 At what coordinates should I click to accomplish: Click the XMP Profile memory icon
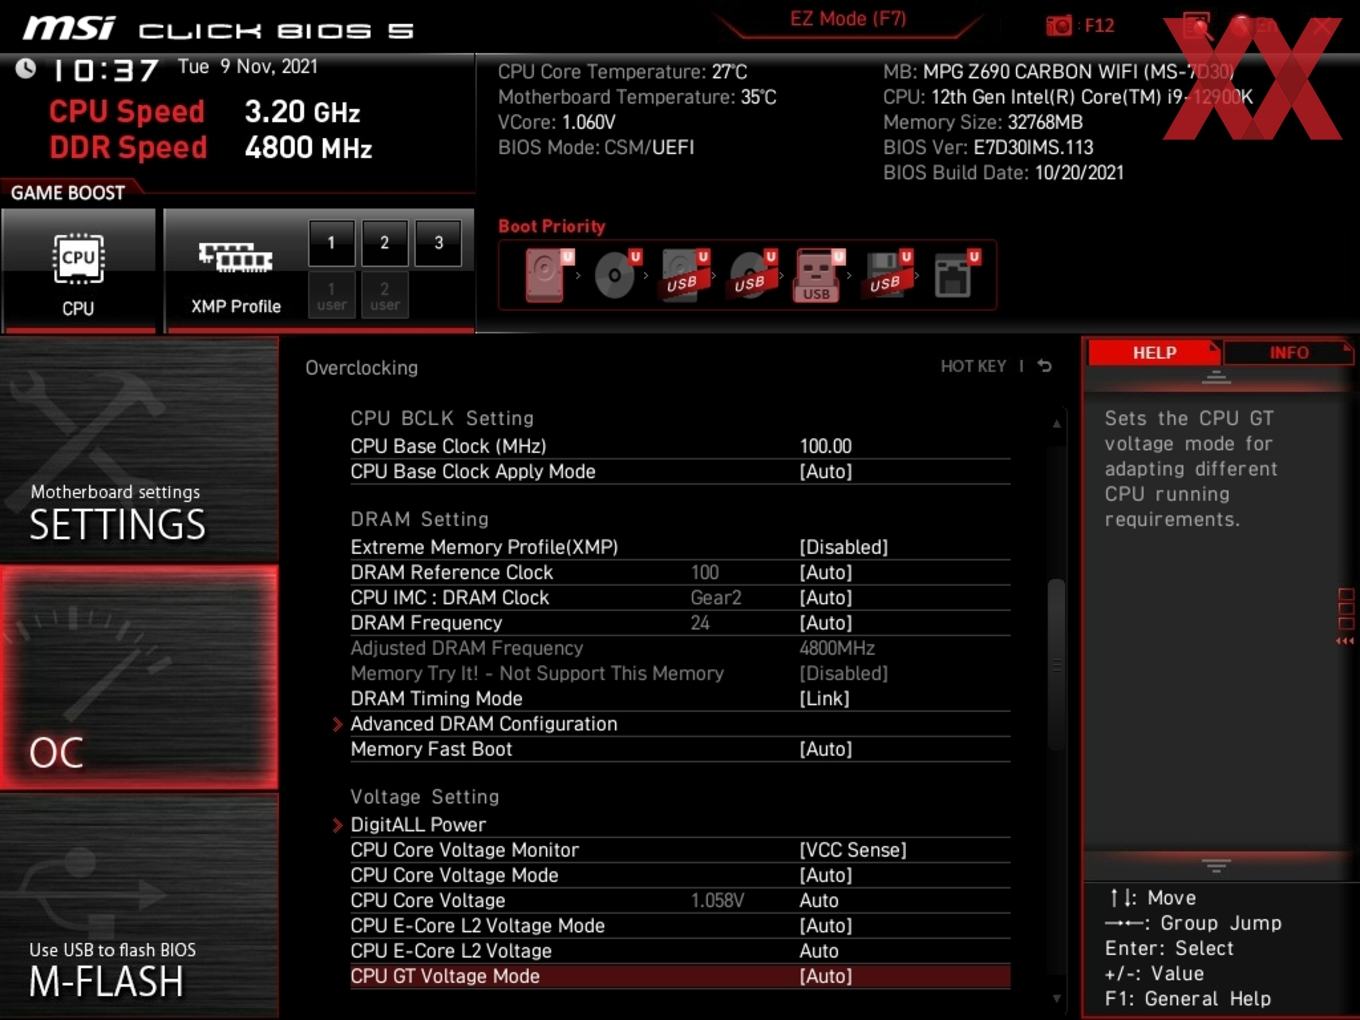pos(235,257)
